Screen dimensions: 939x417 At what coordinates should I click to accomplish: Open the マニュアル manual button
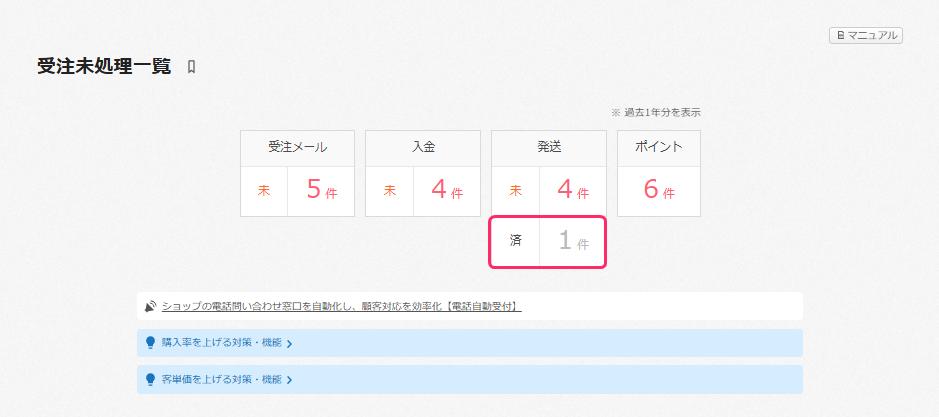(x=866, y=35)
